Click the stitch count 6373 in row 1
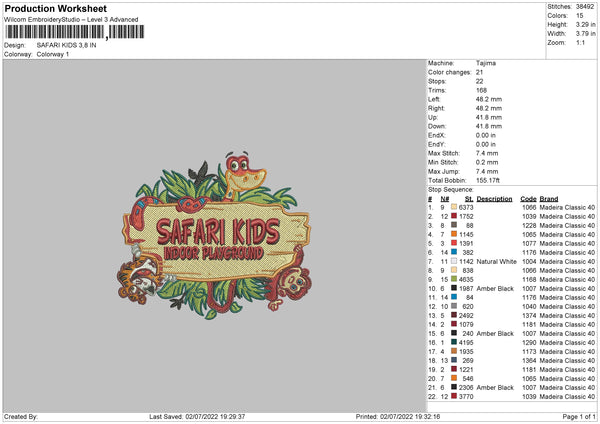Viewport: 600px width, 424px height. (466, 207)
